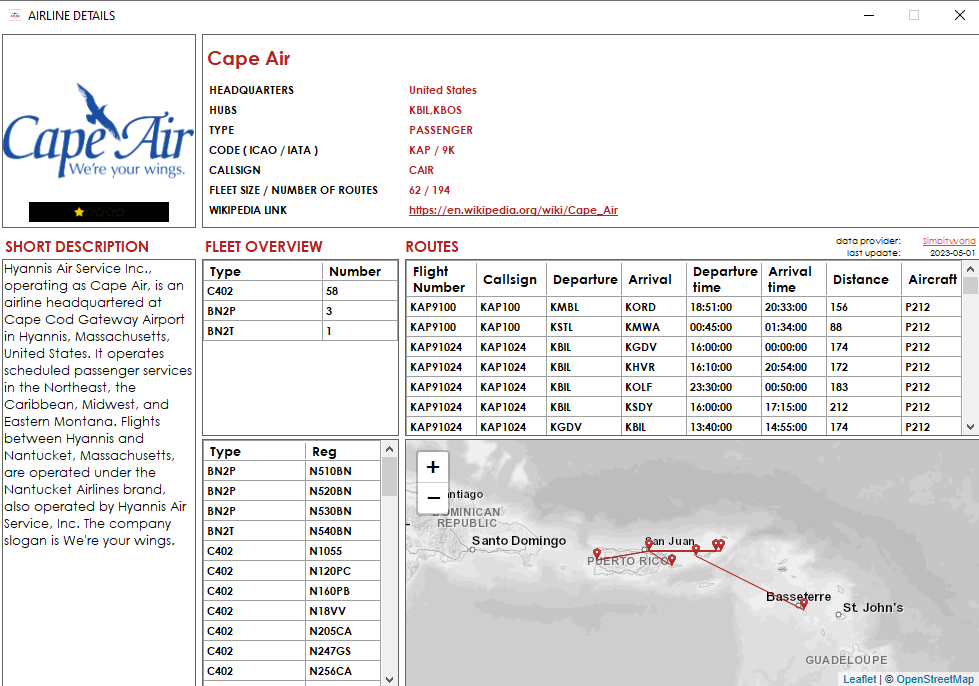979x686 pixels.
Task: Click the registration list scroll-down arrow
Action: 390,680
